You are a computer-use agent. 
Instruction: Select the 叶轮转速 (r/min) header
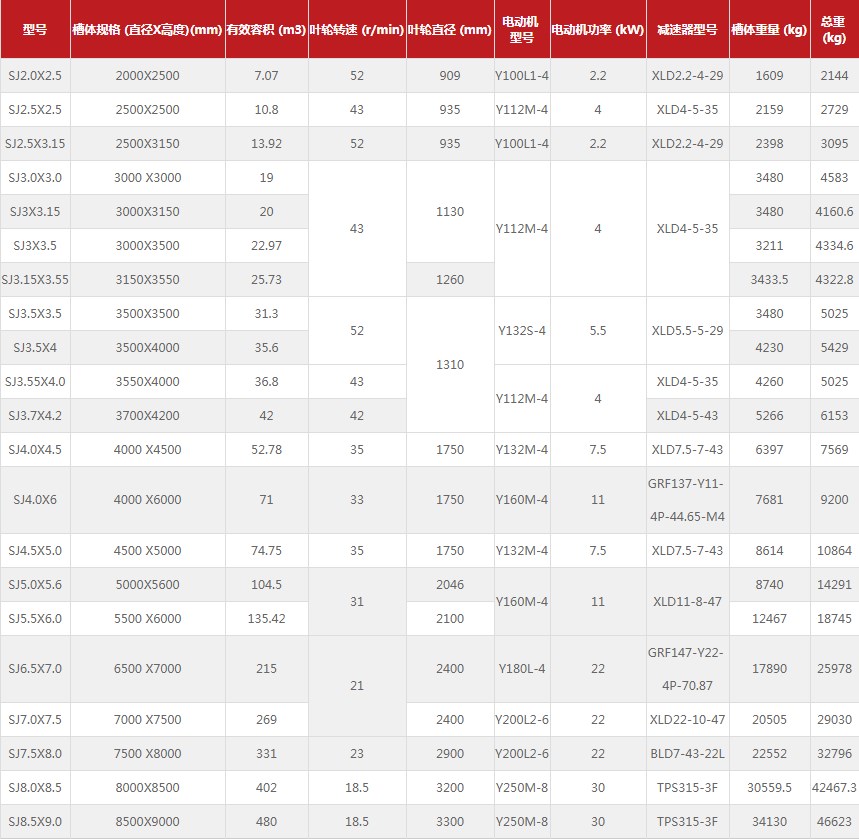(x=357, y=30)
